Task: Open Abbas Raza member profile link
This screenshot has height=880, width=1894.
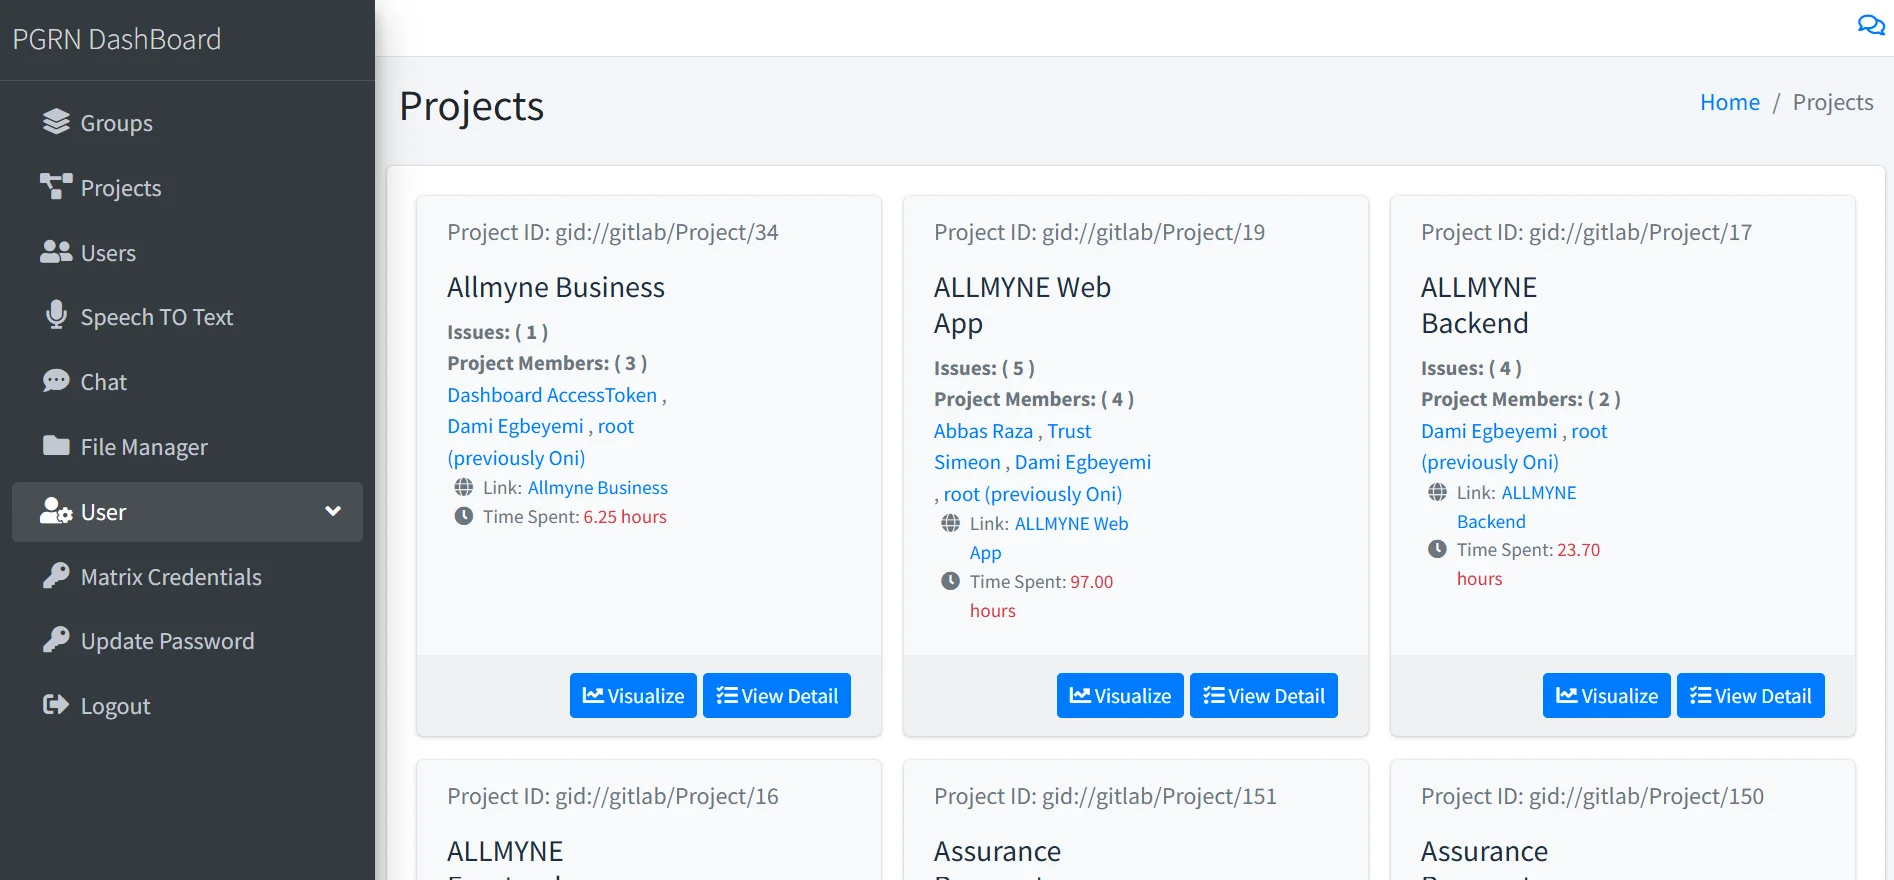Action: click(x=983, y=431)
